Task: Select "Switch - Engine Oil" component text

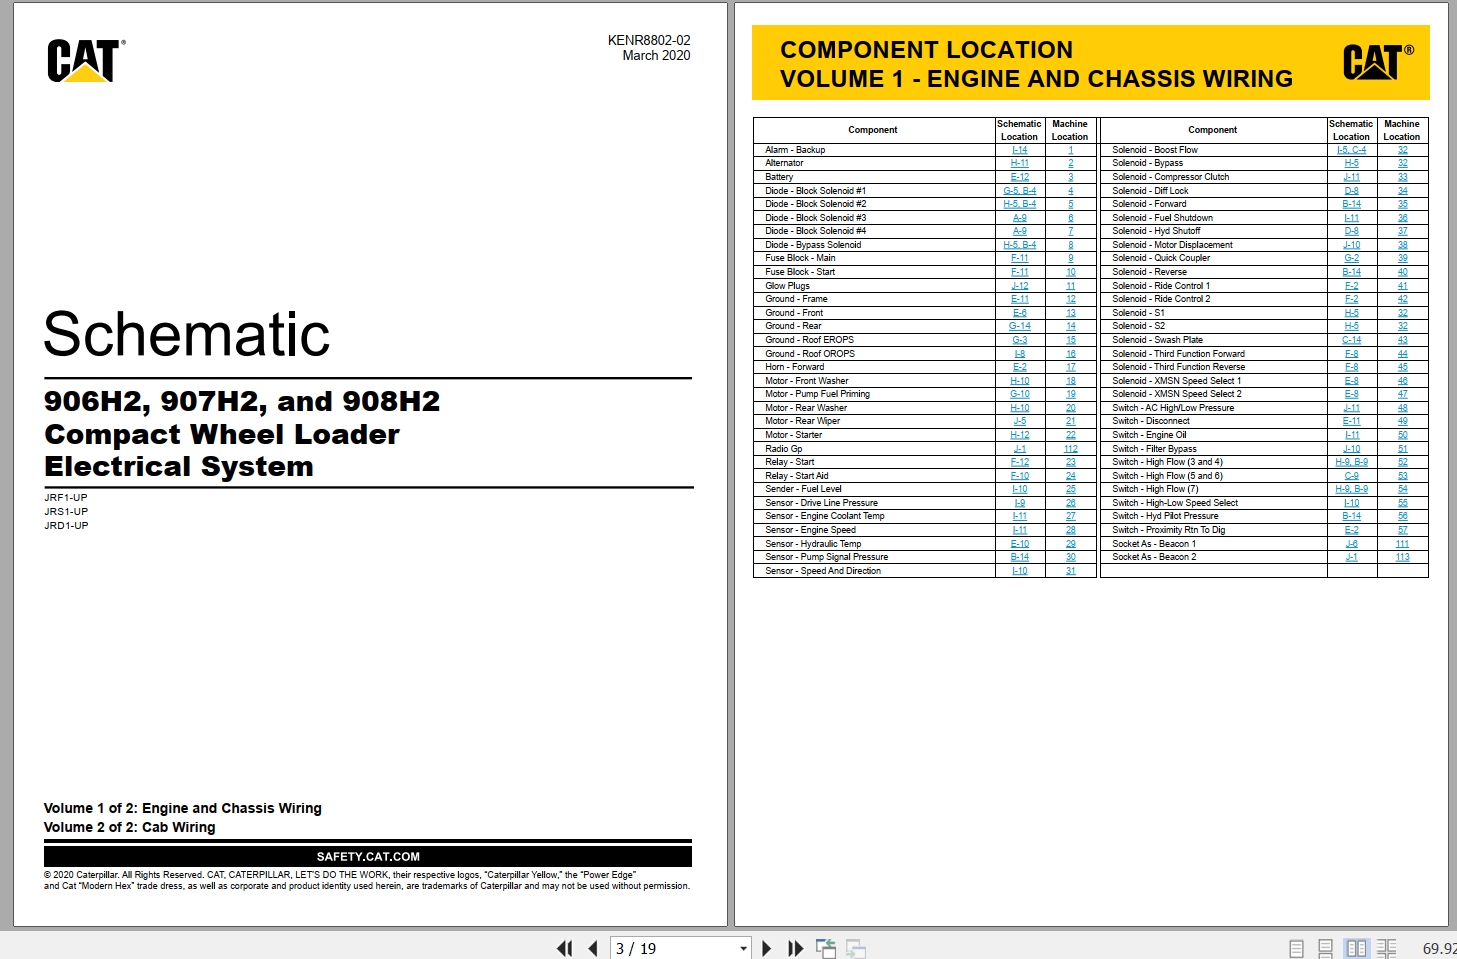Action: (x=1149, y=435)
